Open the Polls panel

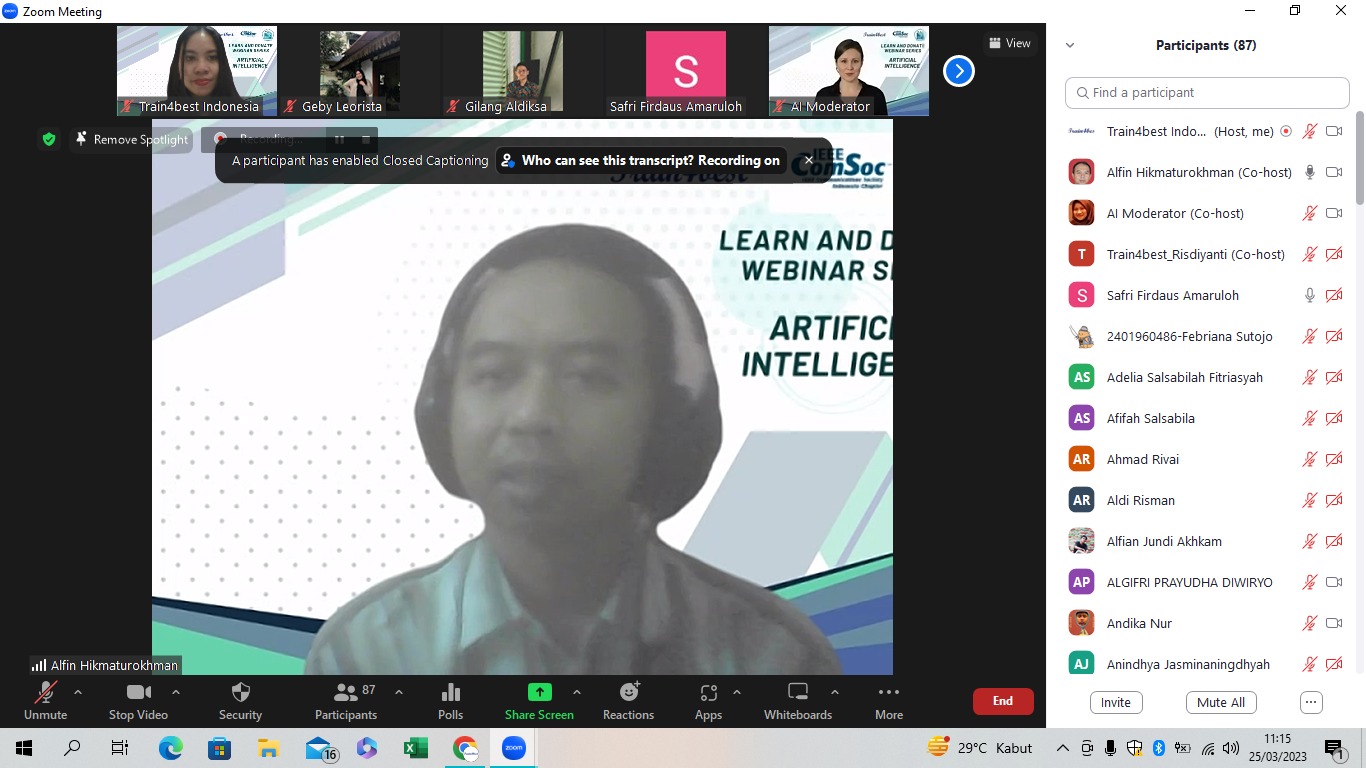pos(450,701)
